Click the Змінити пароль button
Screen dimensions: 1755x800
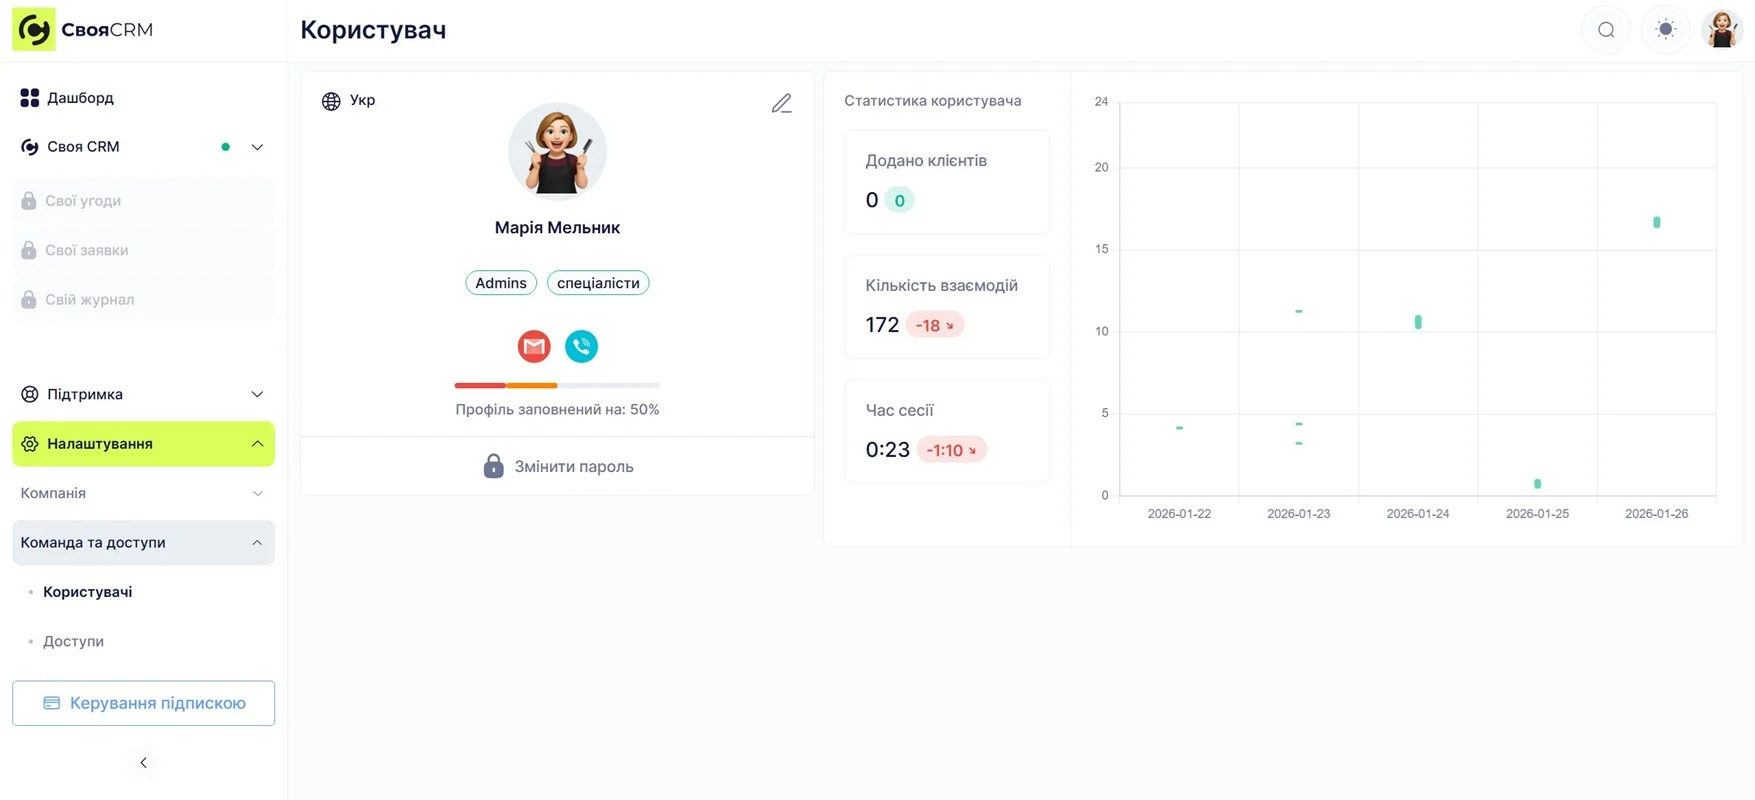pyautogui.click(x=558, y=466)
